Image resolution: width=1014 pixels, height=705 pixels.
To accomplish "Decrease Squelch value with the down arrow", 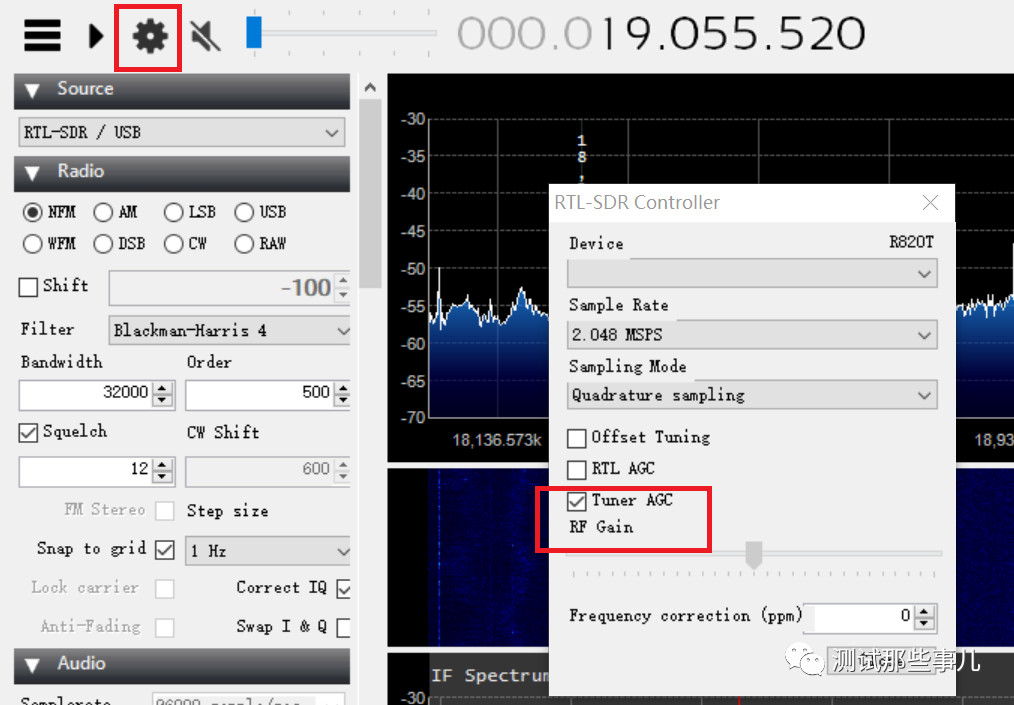I will tap(164, 477).
